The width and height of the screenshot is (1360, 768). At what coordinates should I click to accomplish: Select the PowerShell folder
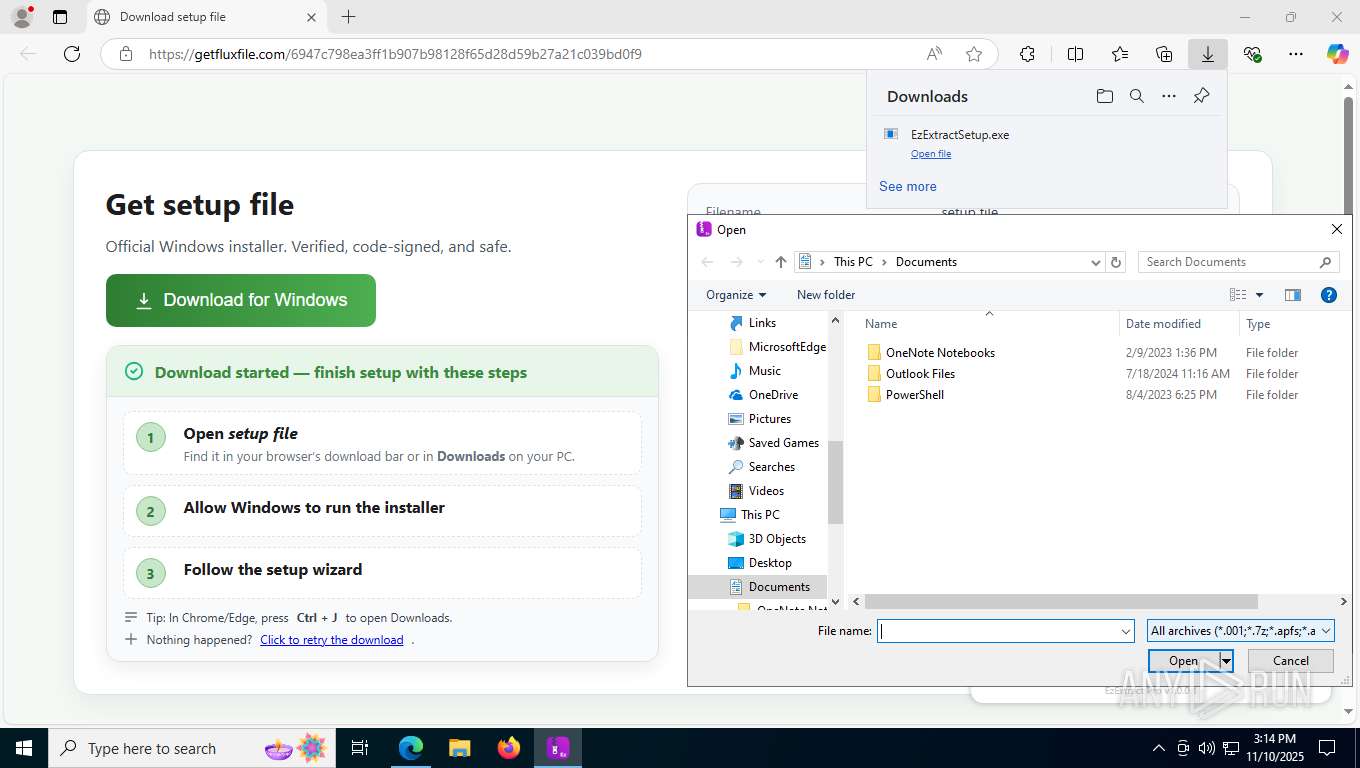click(915, 395)
